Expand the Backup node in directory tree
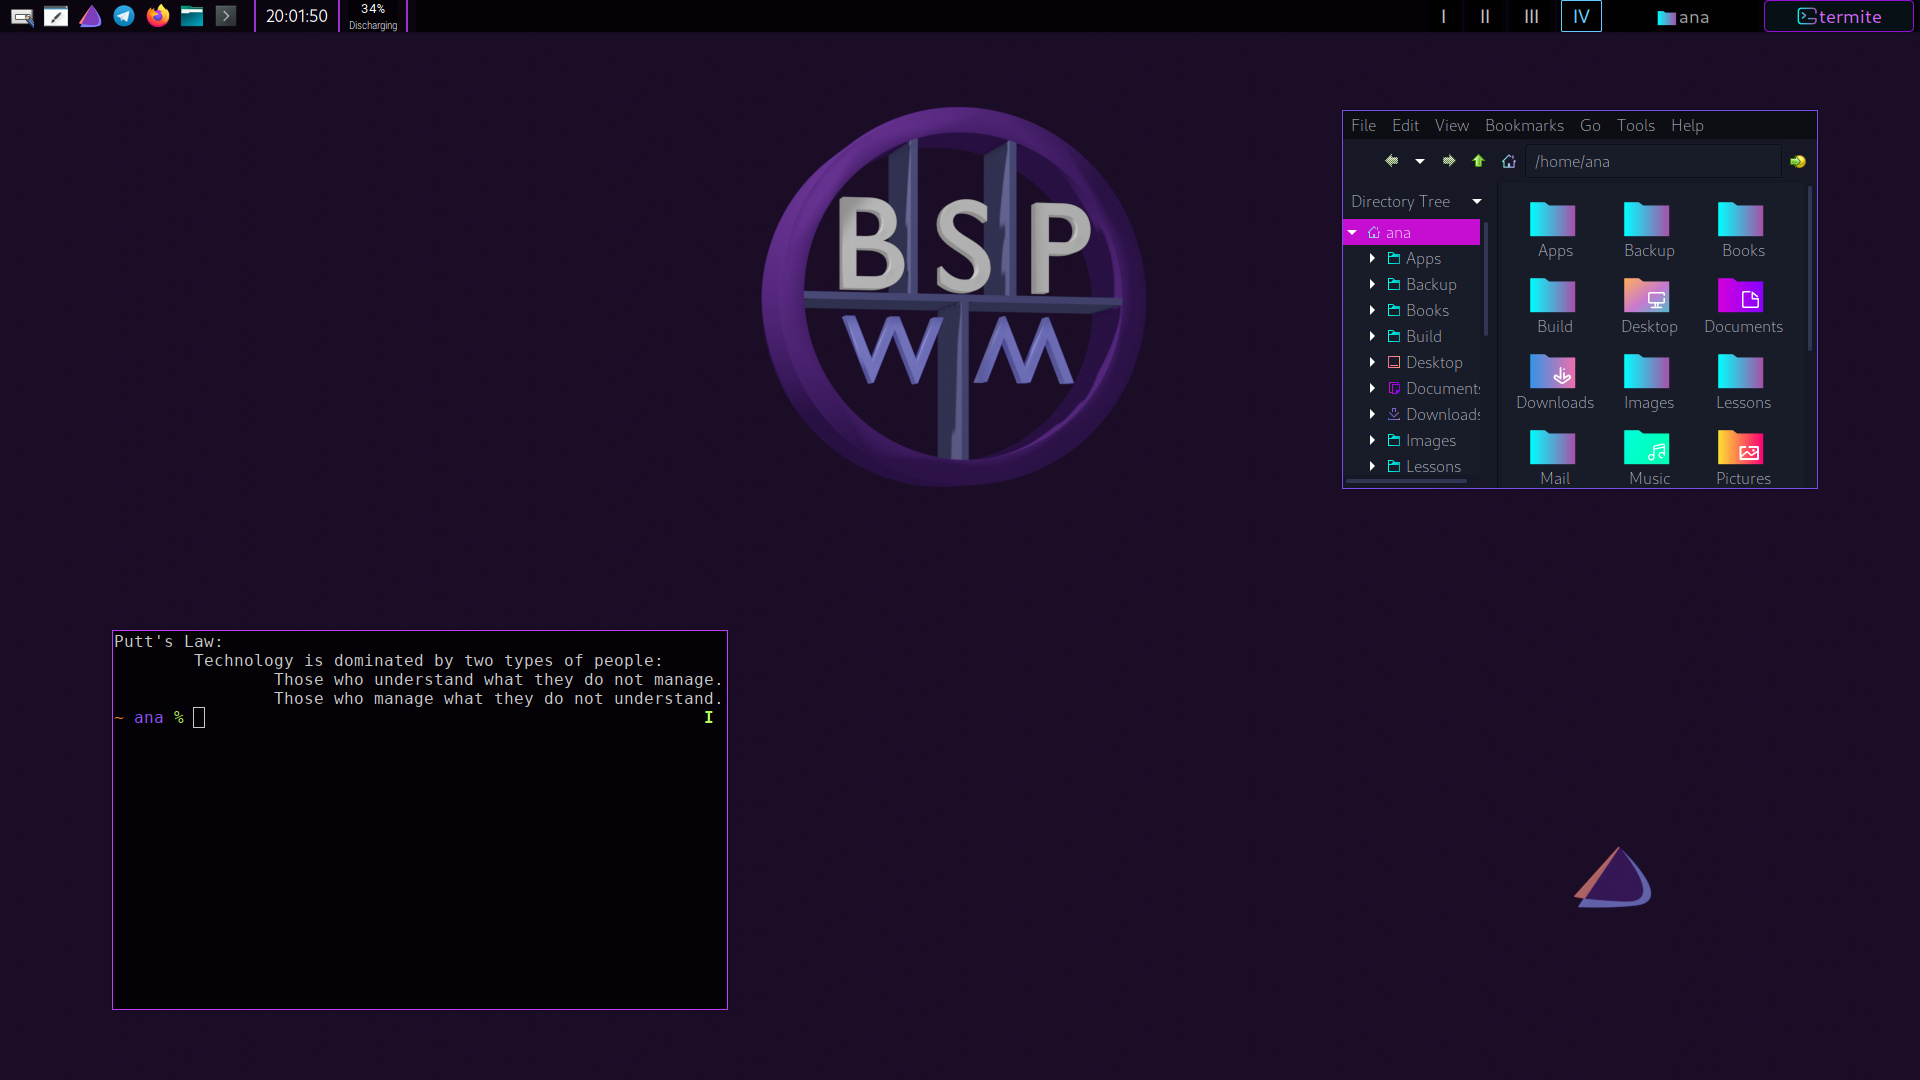 [x=1372, y=284]
